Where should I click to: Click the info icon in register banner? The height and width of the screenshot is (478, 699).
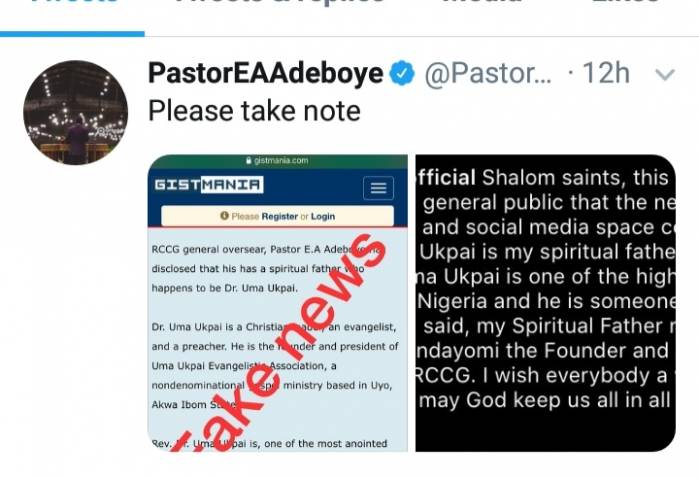click(x=224, y=216)
